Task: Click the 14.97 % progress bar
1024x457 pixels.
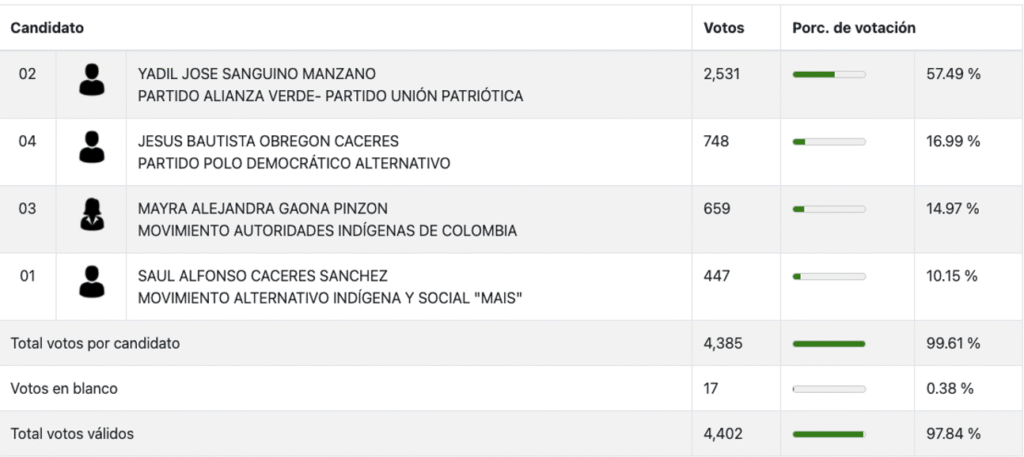Action: point(829,209)
